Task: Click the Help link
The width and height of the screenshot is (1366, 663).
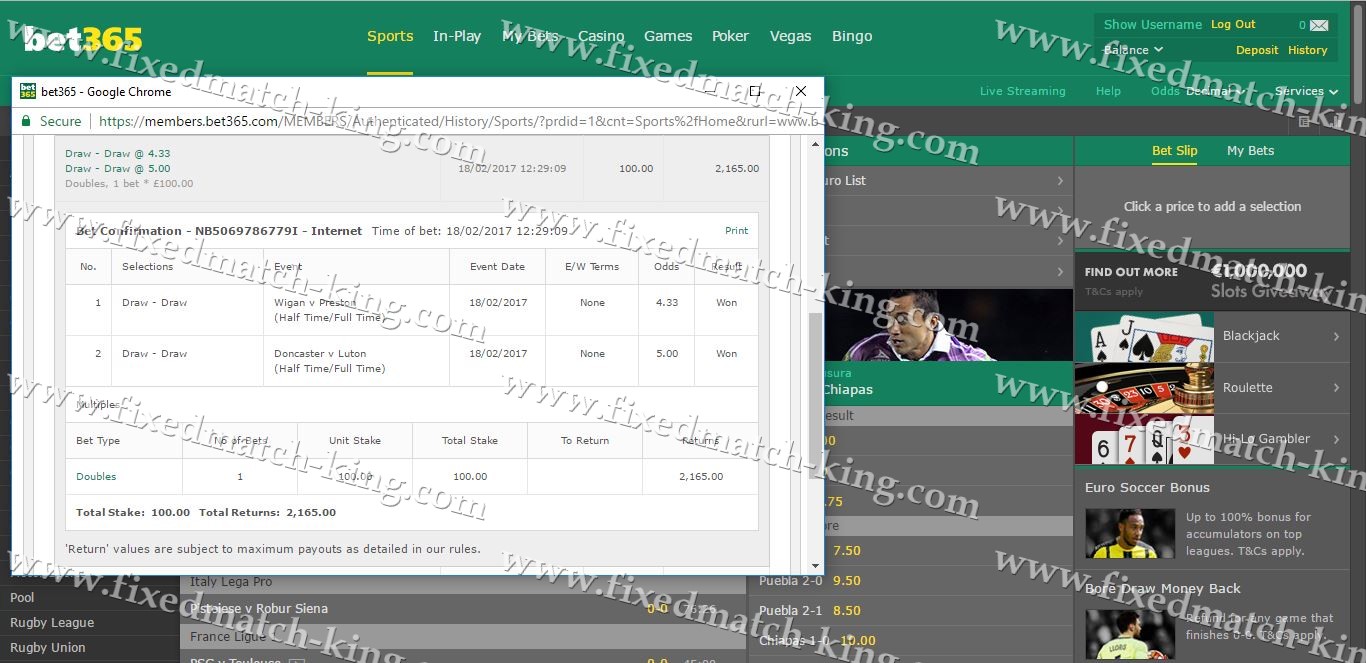Action: coord(1108,91)
